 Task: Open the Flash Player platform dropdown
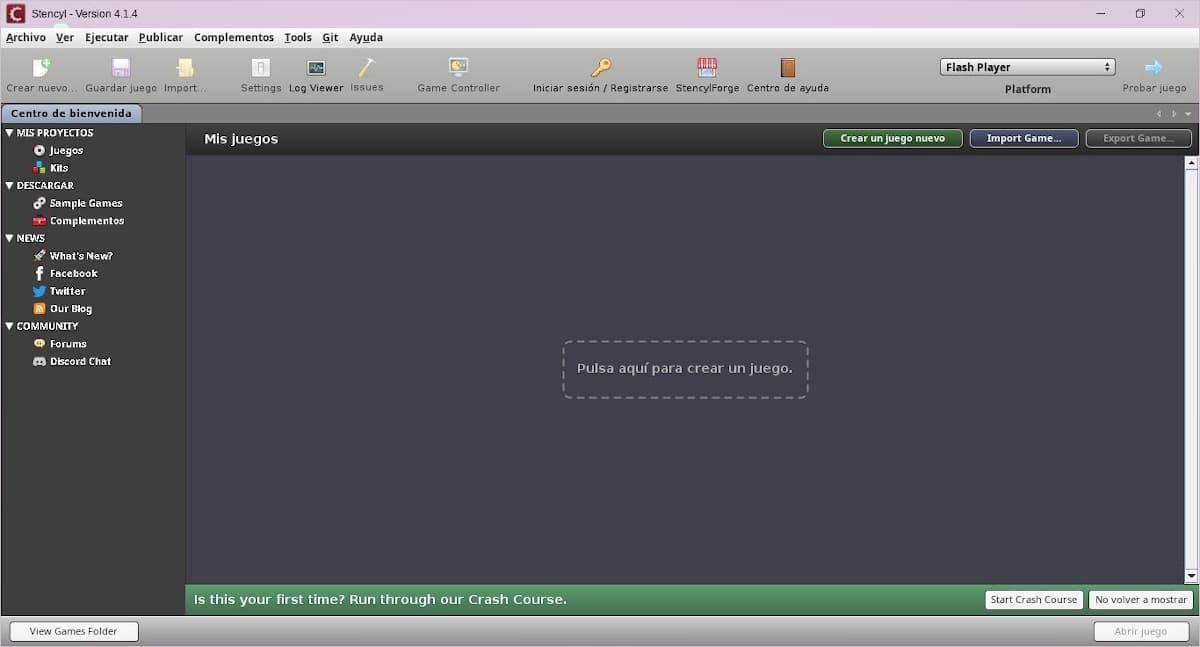1027,67
